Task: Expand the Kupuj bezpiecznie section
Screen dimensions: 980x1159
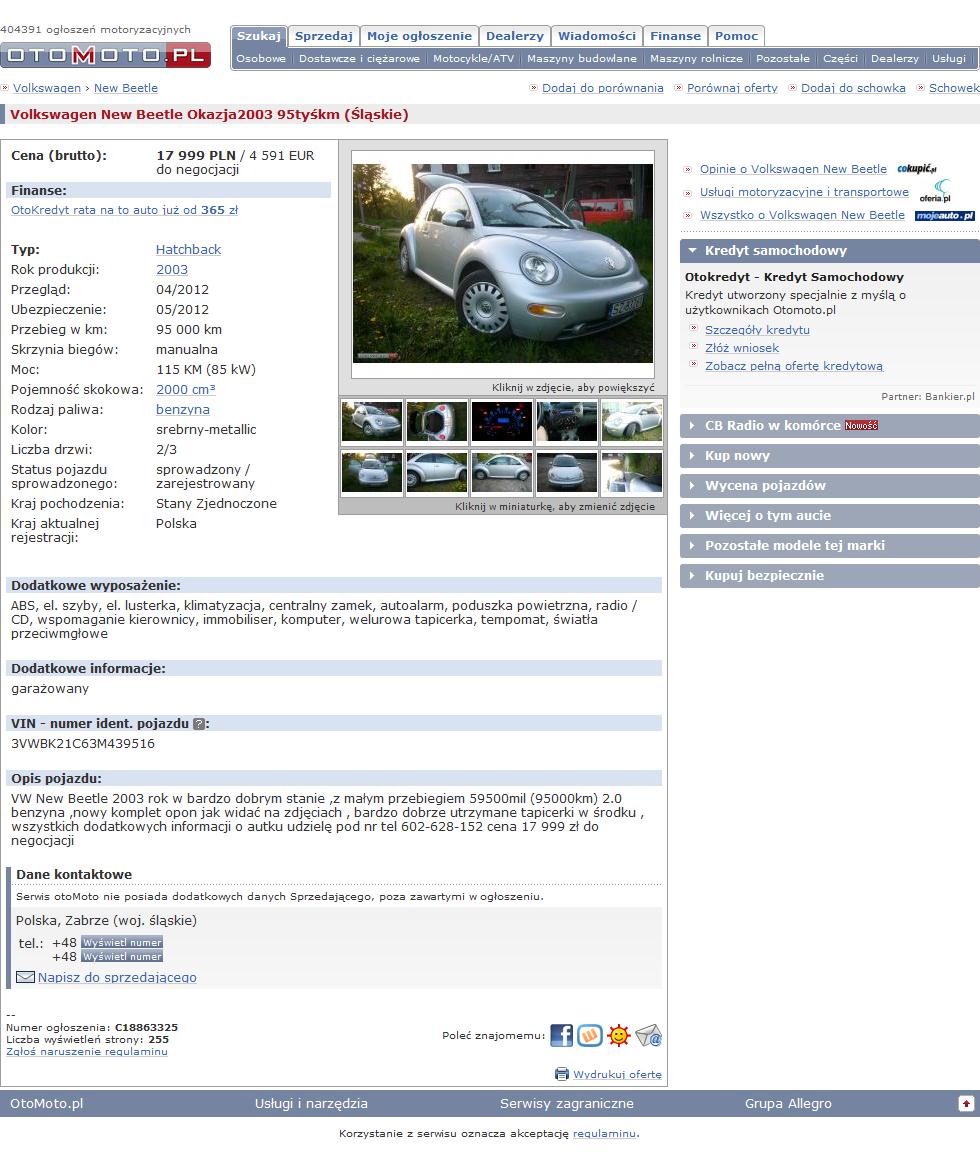Action: tap(830, 575)
